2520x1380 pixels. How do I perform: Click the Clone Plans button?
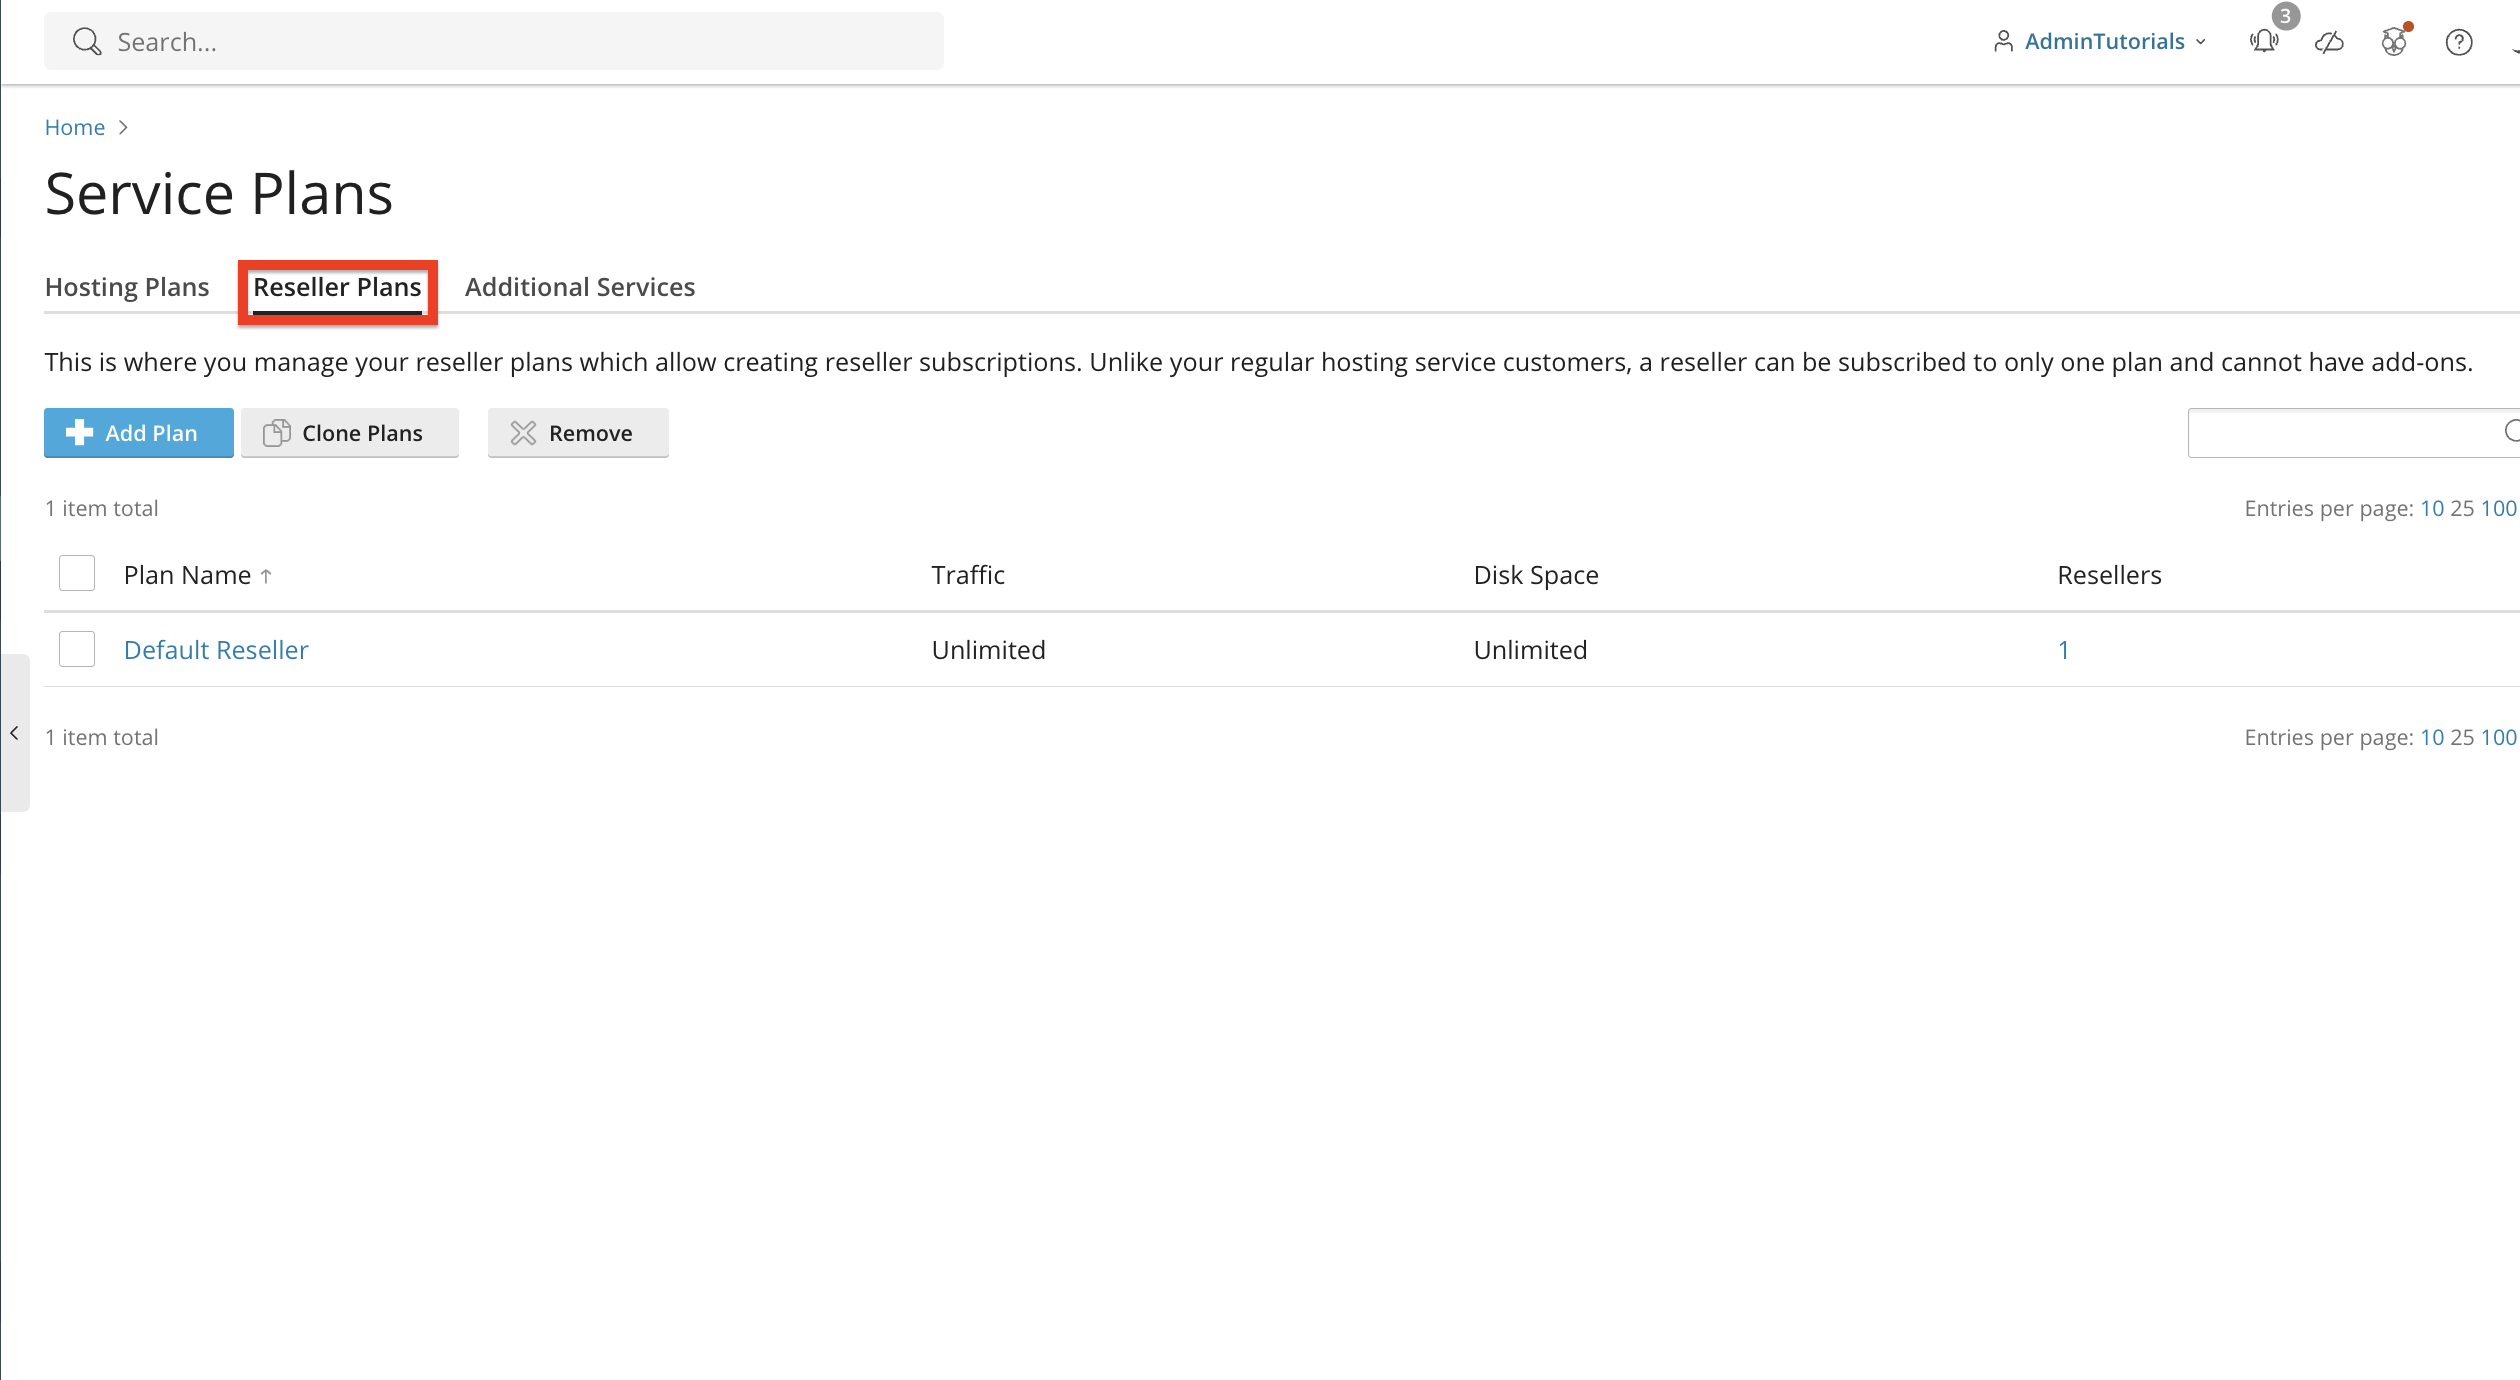point(350,433)
